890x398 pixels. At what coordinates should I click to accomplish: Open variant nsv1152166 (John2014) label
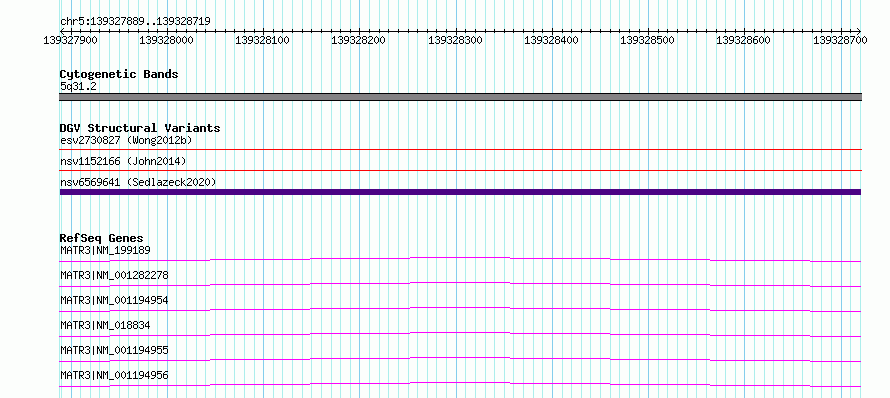tap(123, 161)
